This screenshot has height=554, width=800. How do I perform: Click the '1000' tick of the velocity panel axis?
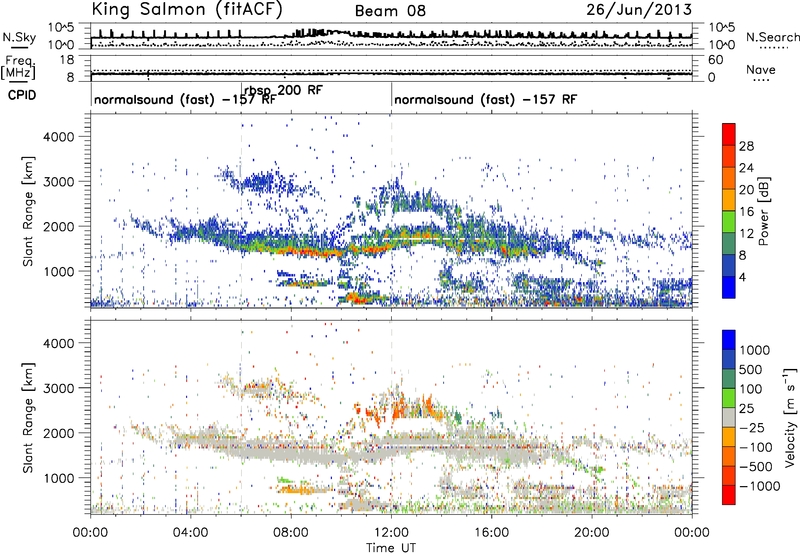[x=59, y=478]
